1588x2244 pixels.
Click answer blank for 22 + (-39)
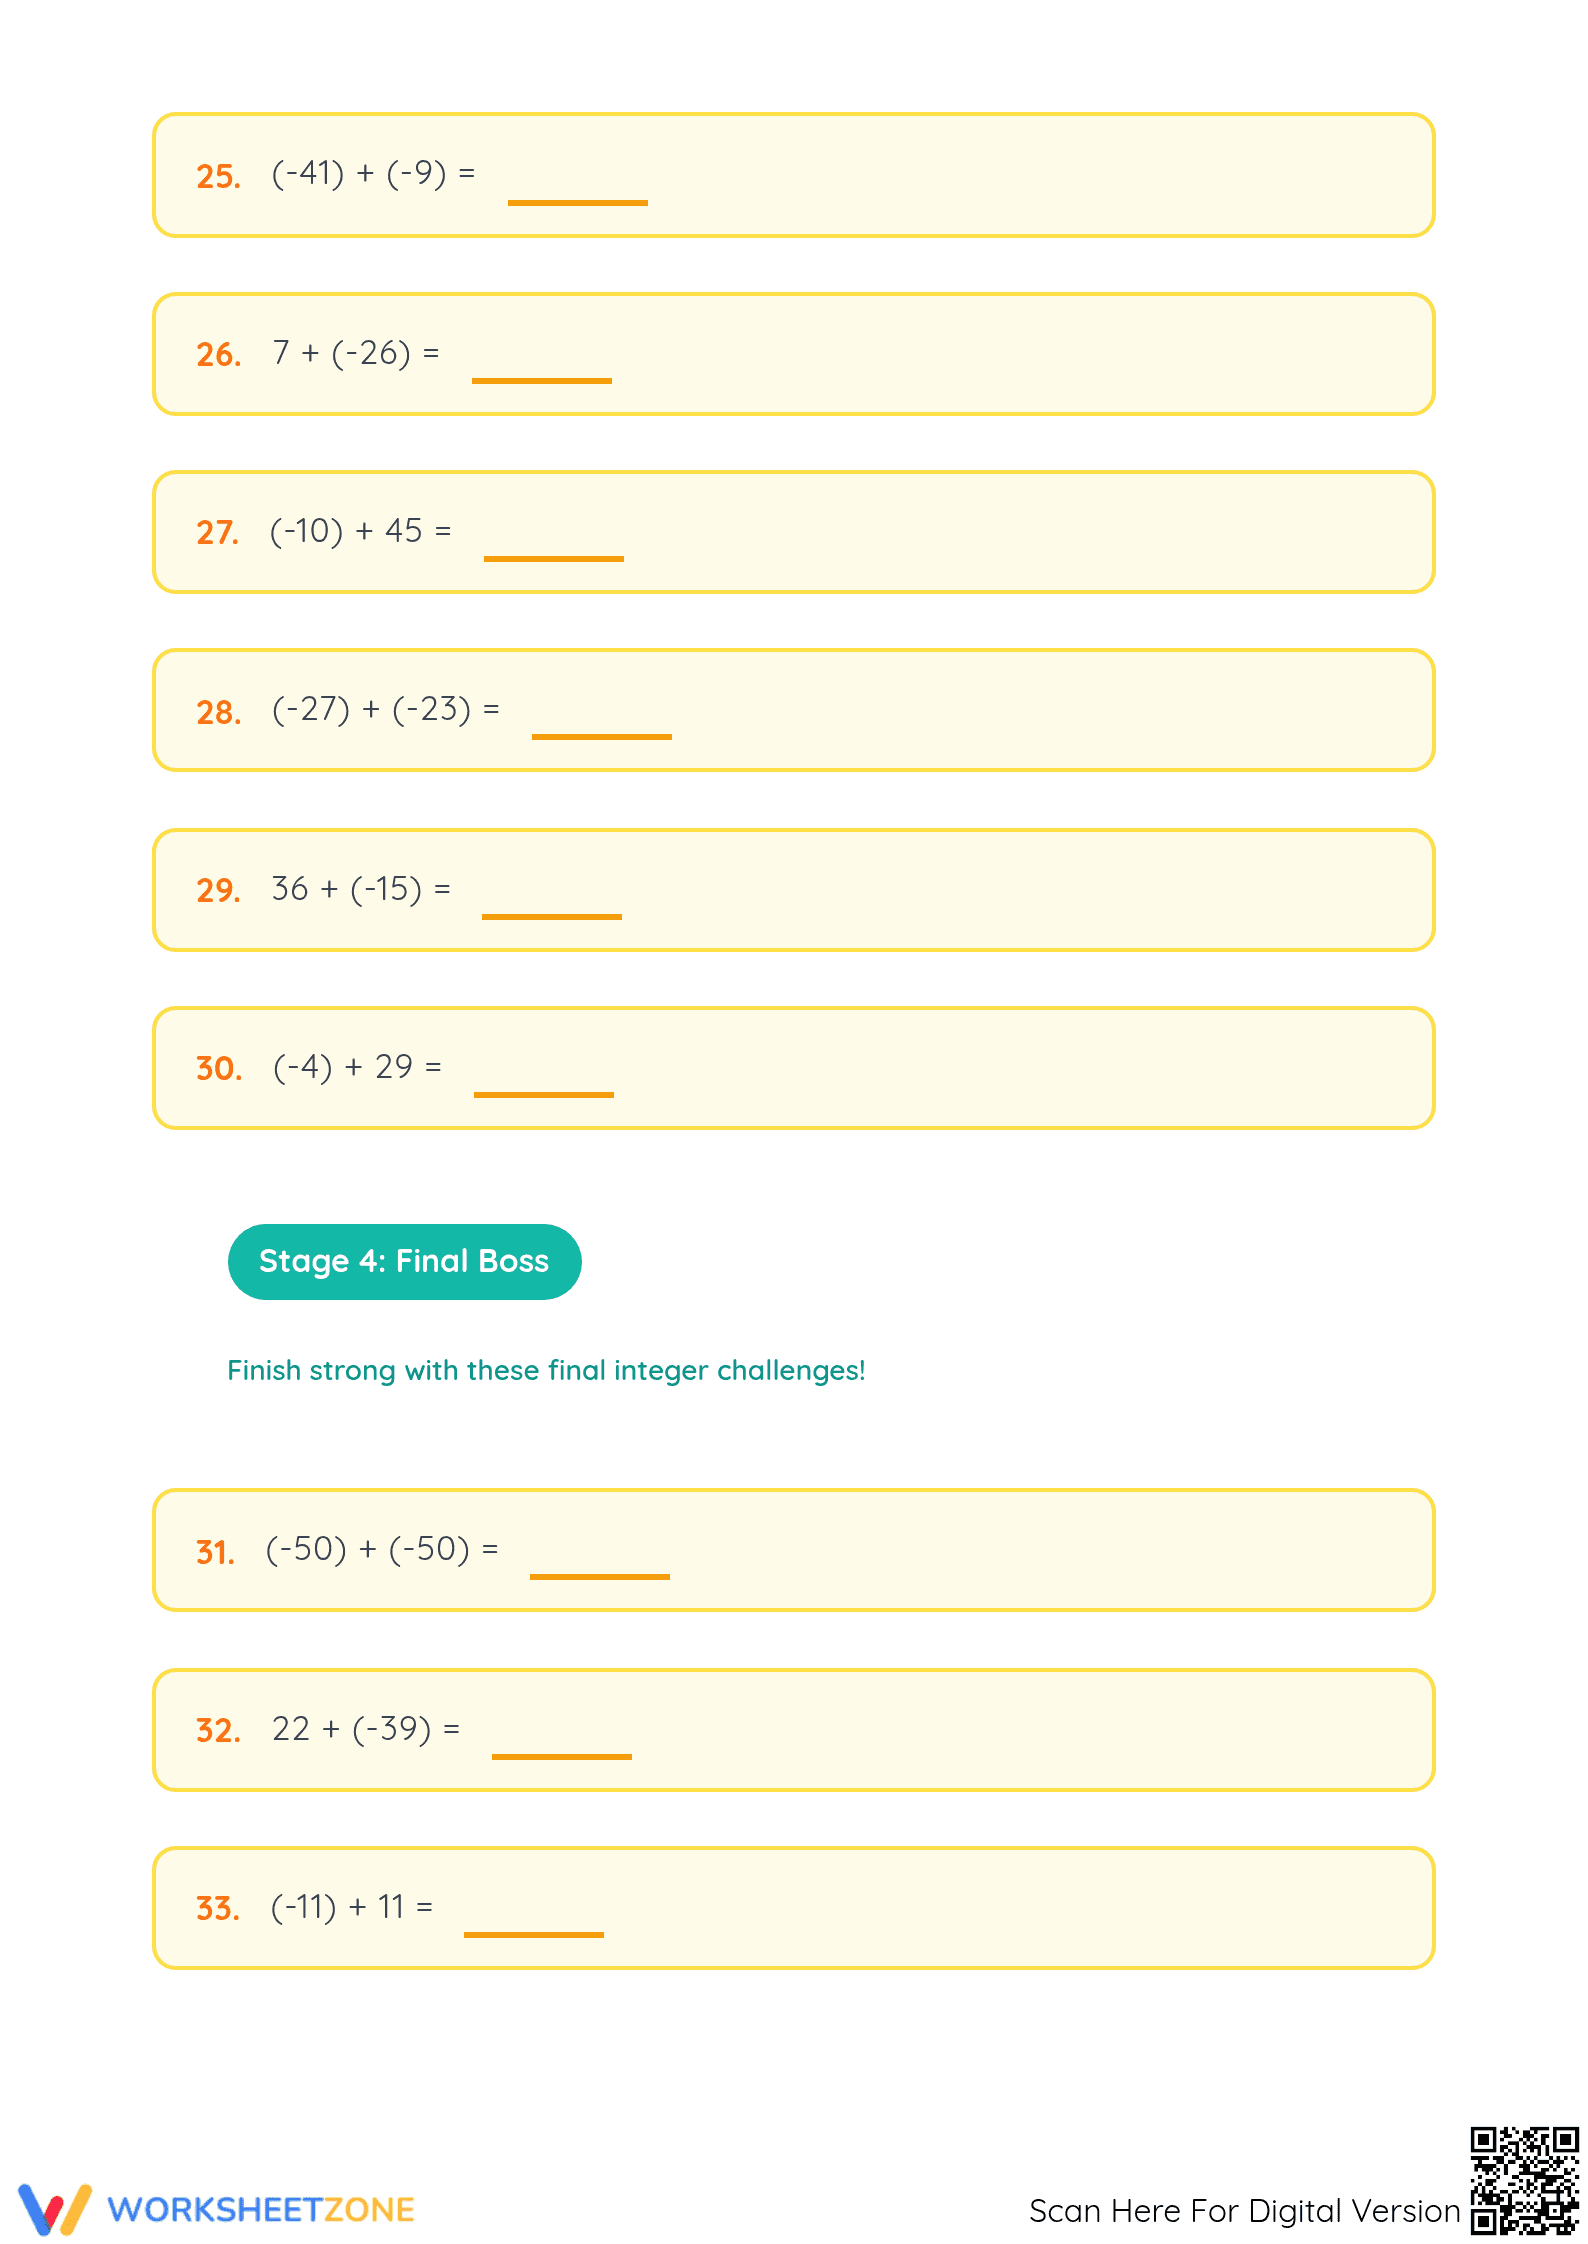click(x=562, y=1756)
